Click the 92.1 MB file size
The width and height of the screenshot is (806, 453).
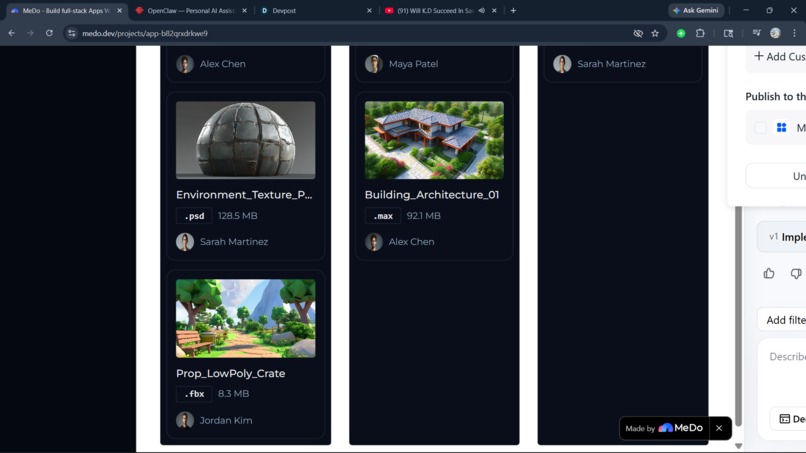(x=424, y=216)
